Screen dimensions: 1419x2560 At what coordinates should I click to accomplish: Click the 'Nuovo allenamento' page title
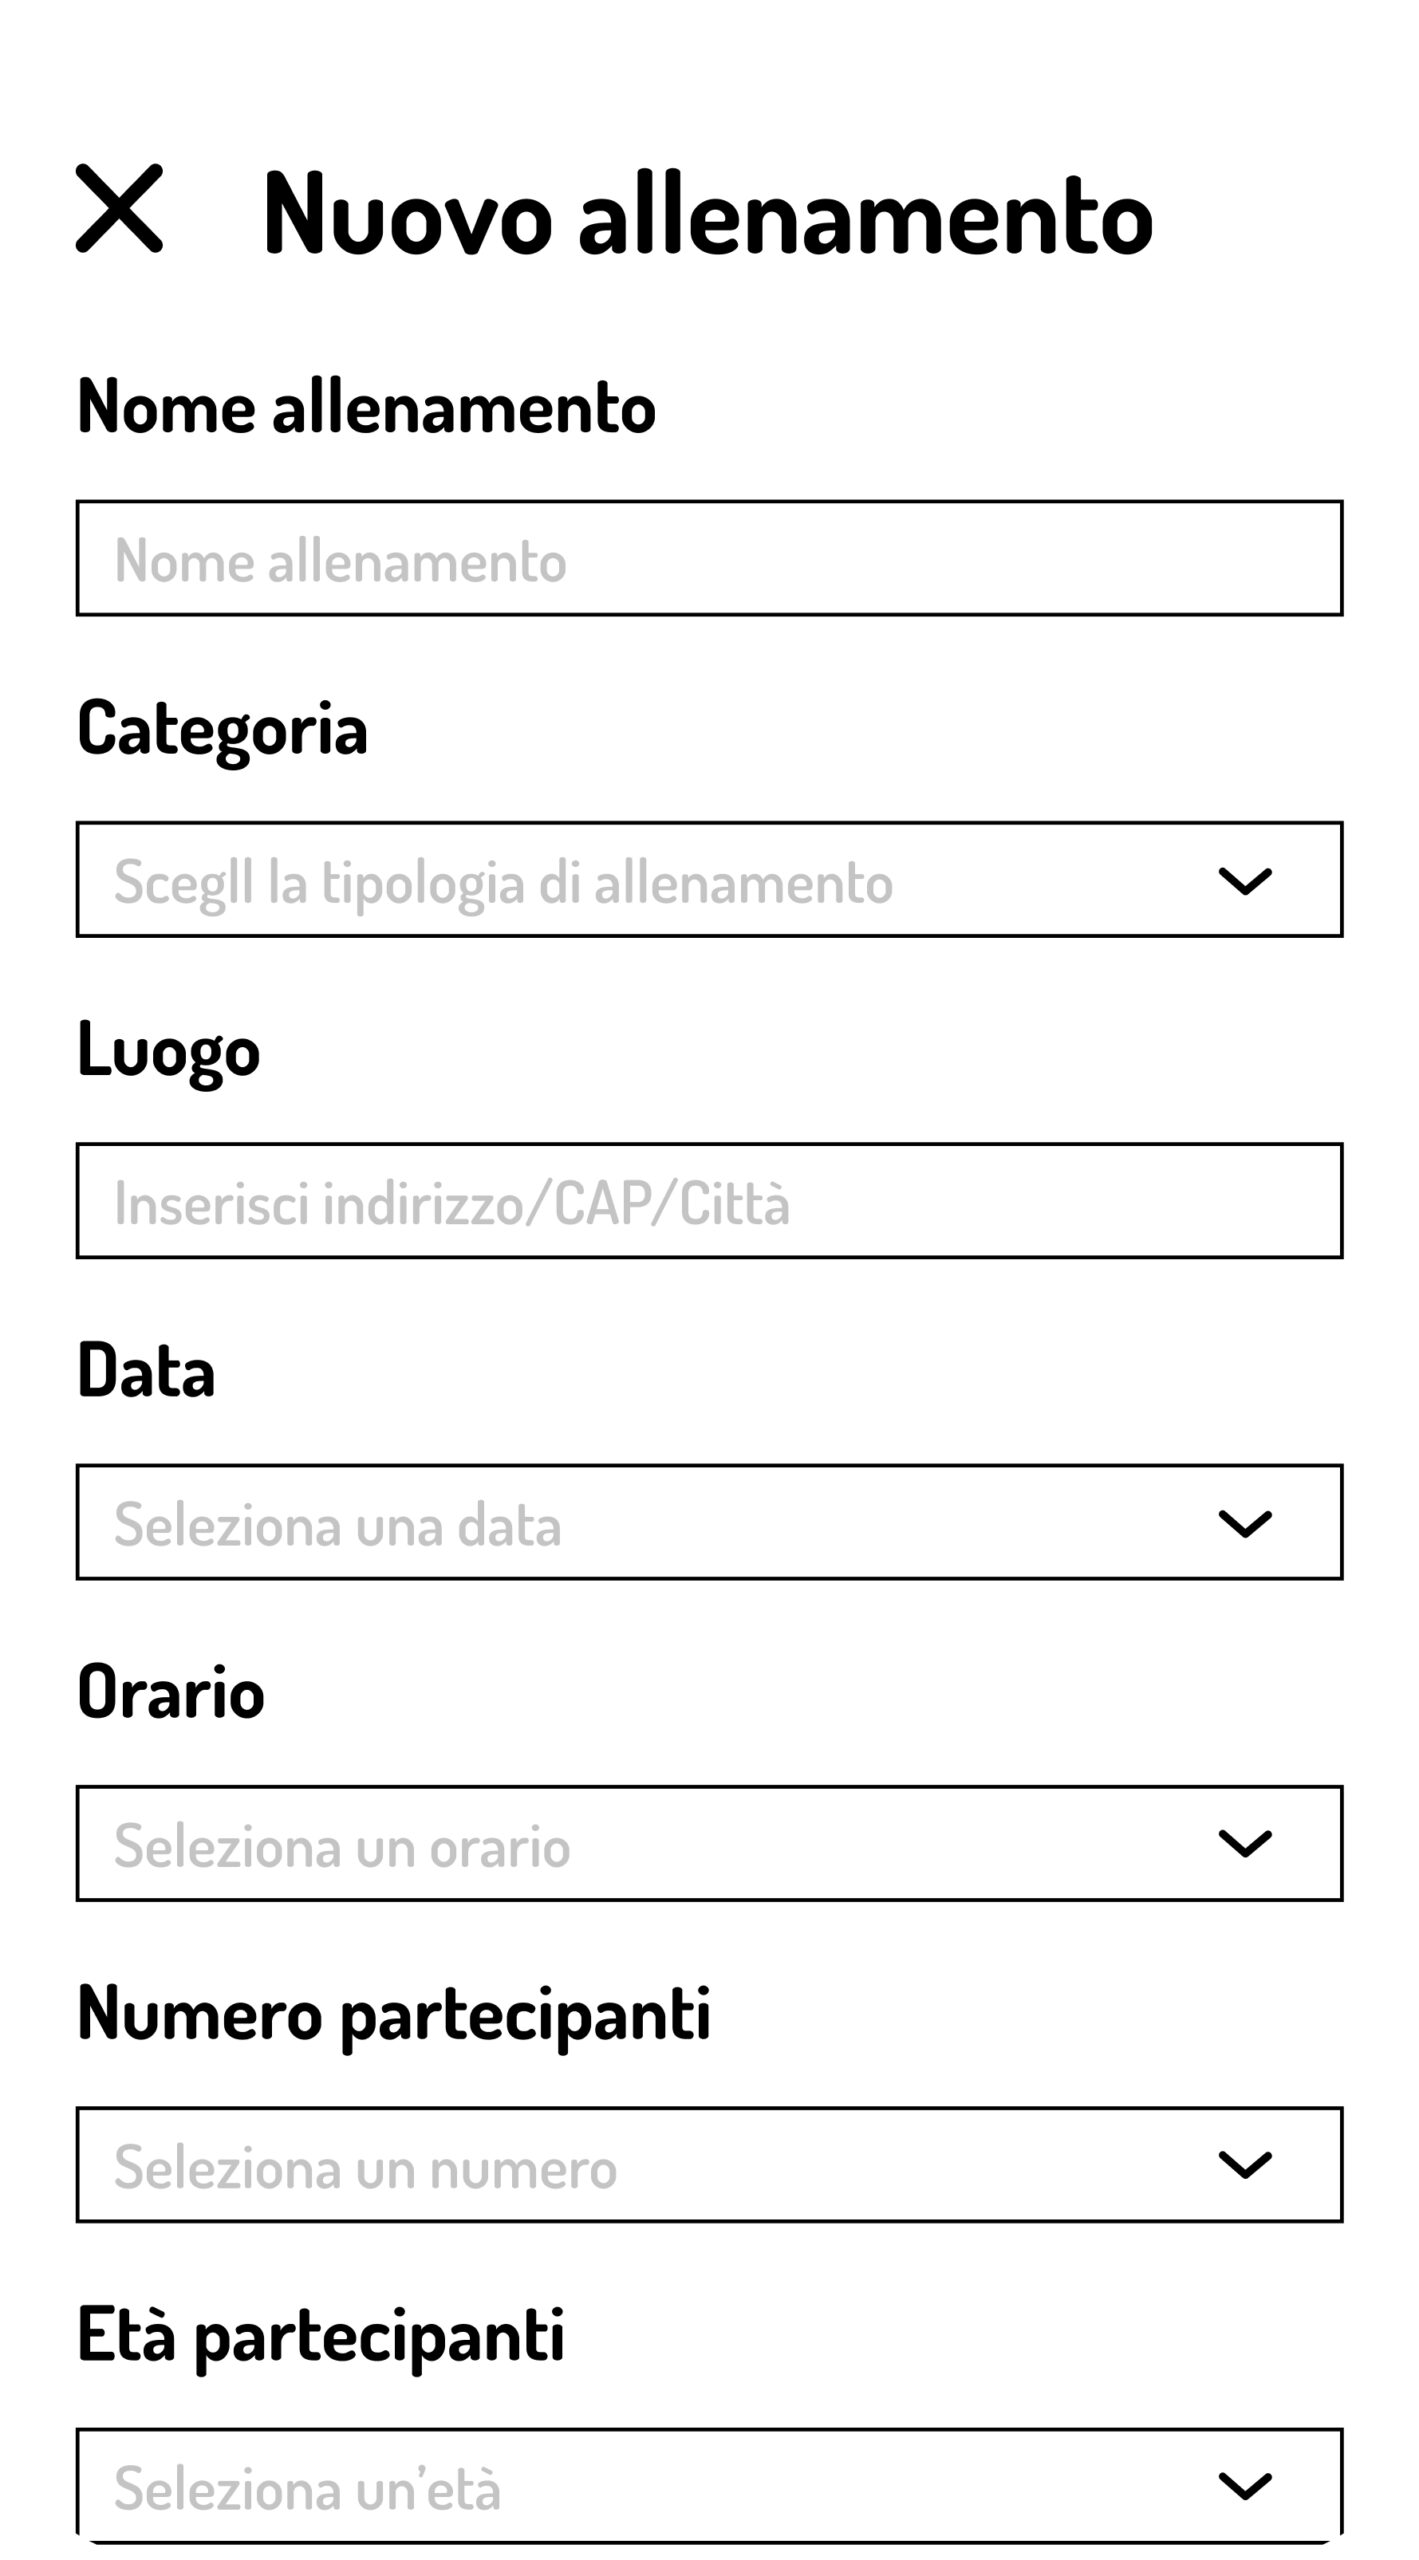pos(707,213)
